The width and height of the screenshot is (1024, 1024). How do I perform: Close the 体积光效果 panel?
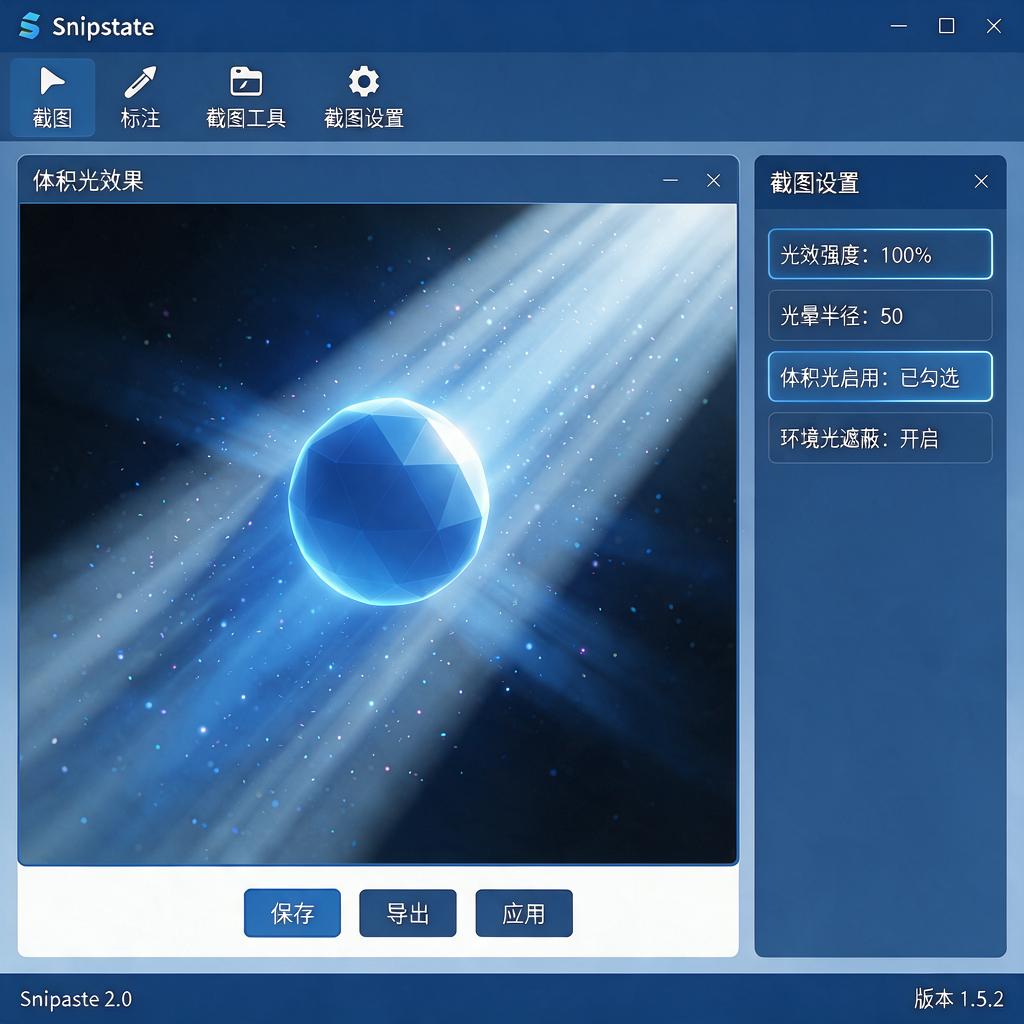(713, 181)
